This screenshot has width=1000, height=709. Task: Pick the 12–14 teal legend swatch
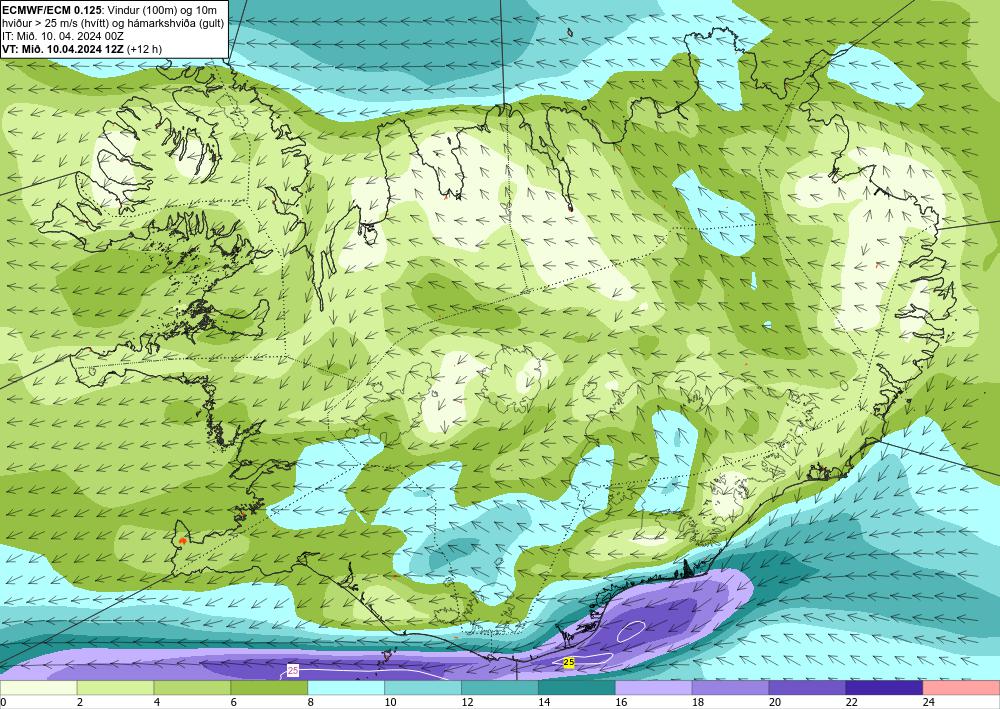[x=500, y=687]
